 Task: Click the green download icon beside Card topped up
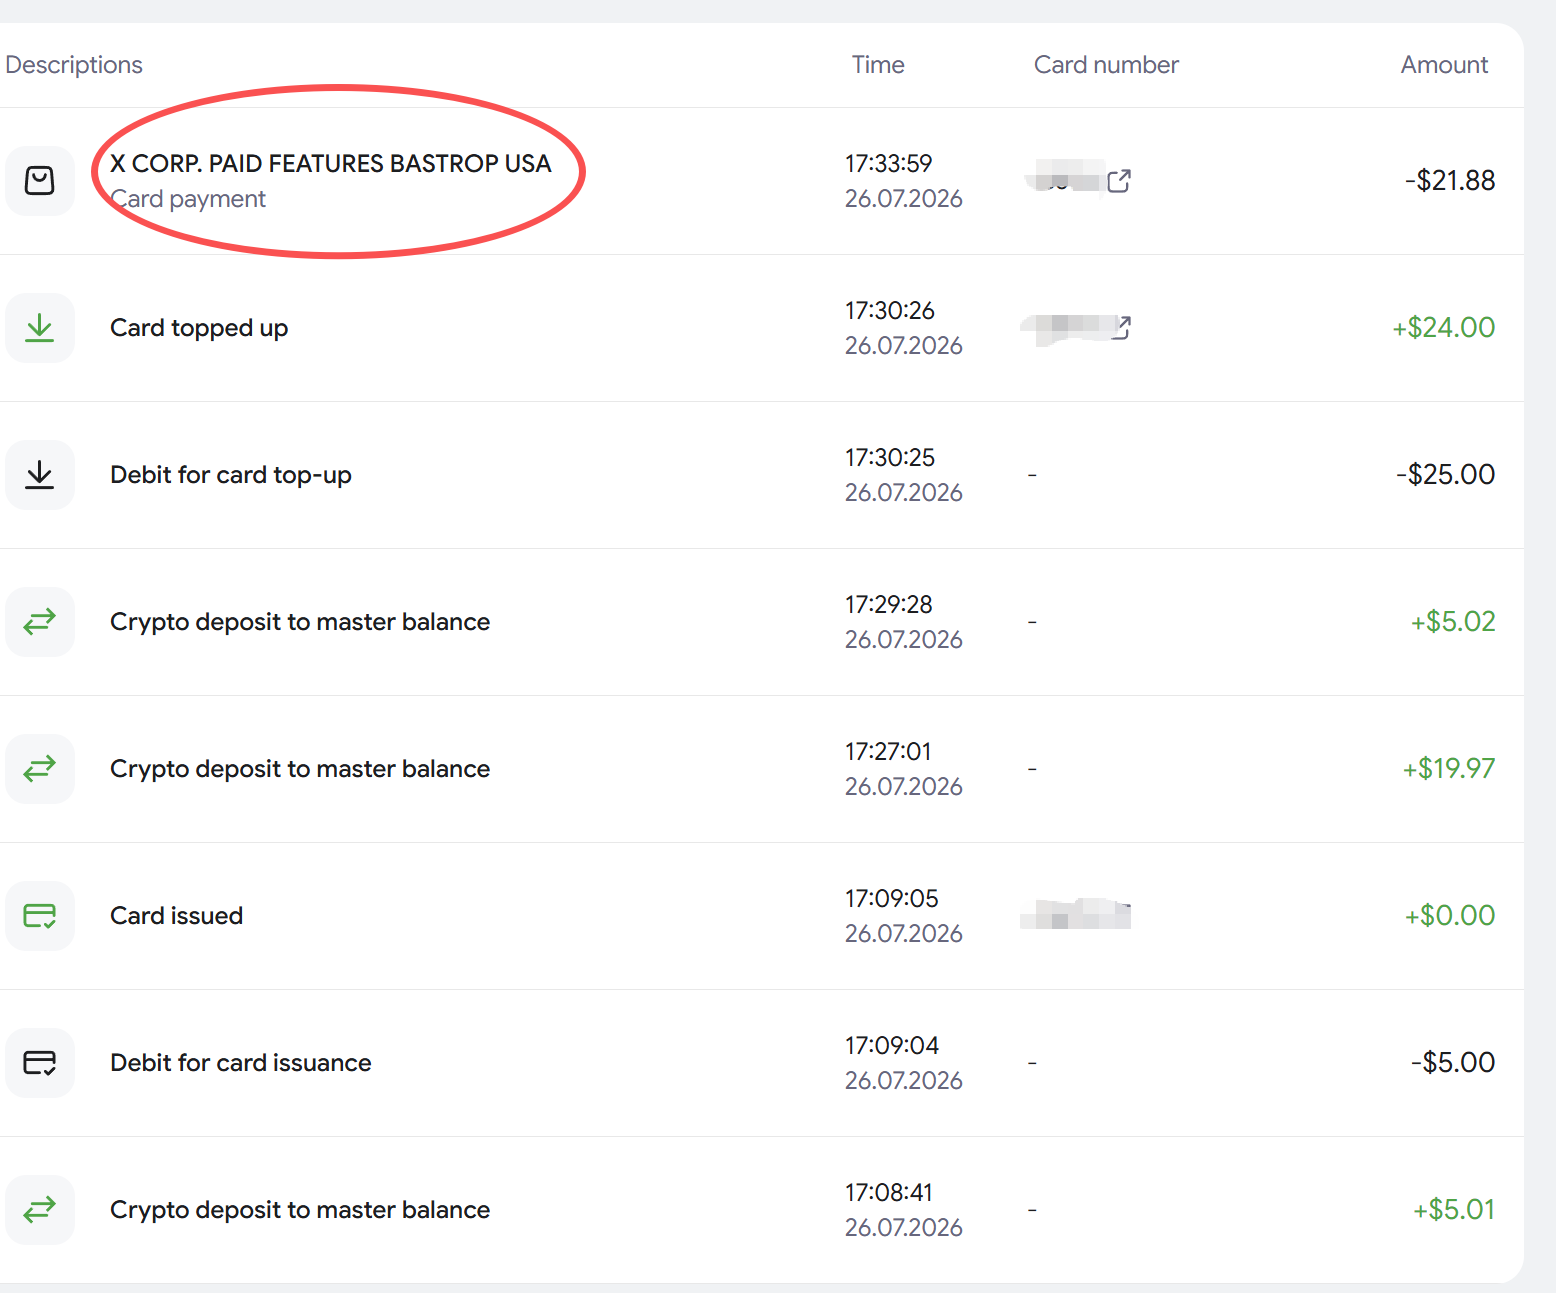tap(40, 328)
